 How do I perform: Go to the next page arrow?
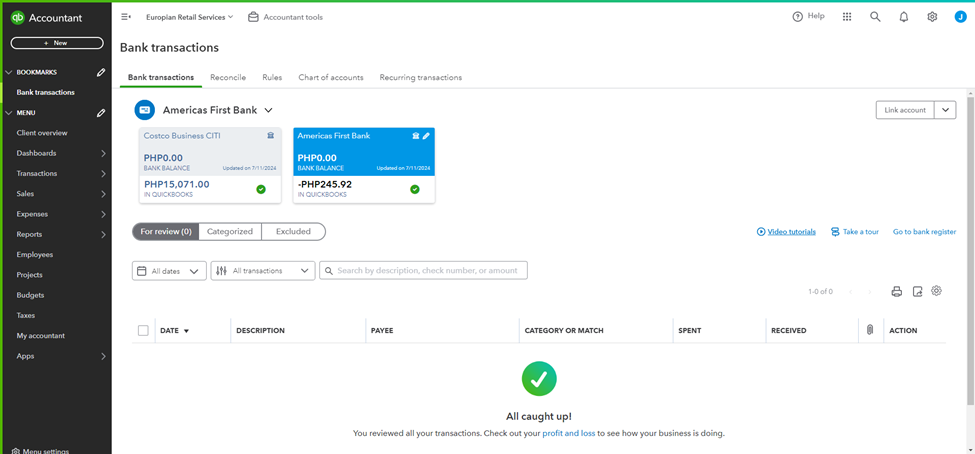[x=870, y=292]
